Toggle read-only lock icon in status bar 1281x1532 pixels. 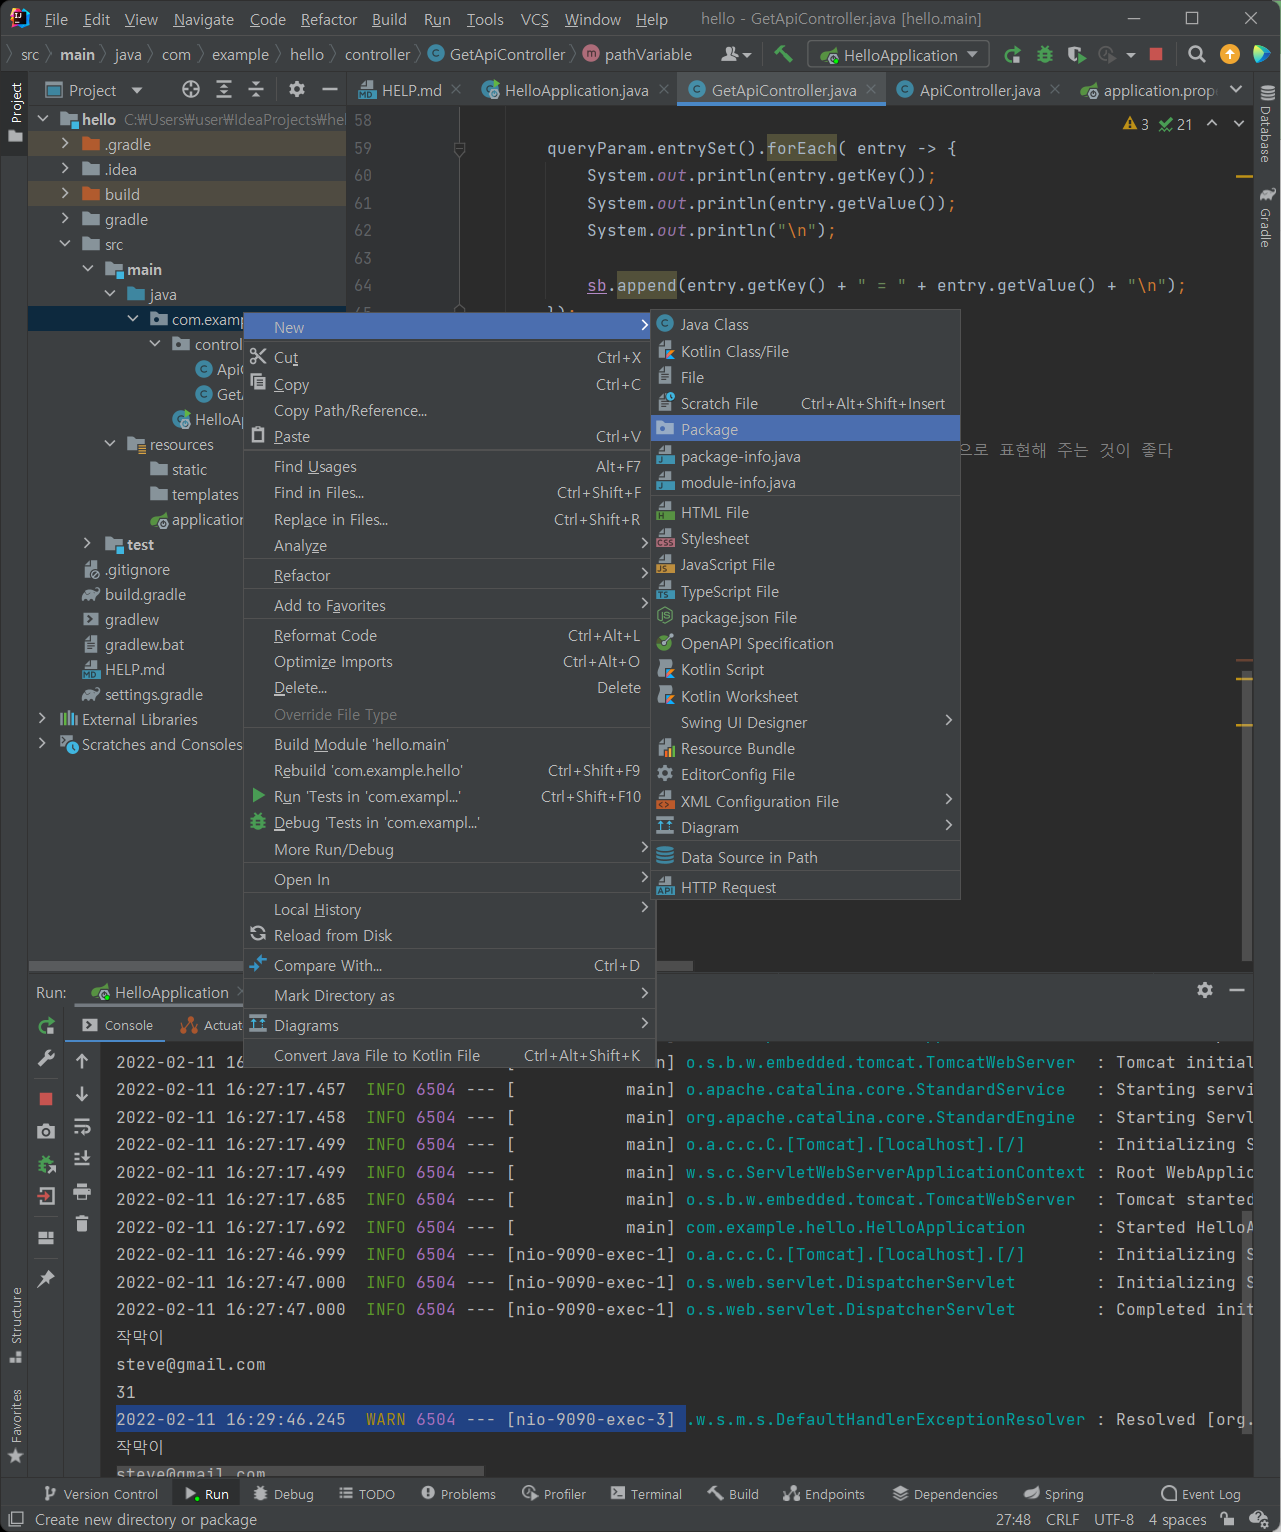click(1227, 1519)
